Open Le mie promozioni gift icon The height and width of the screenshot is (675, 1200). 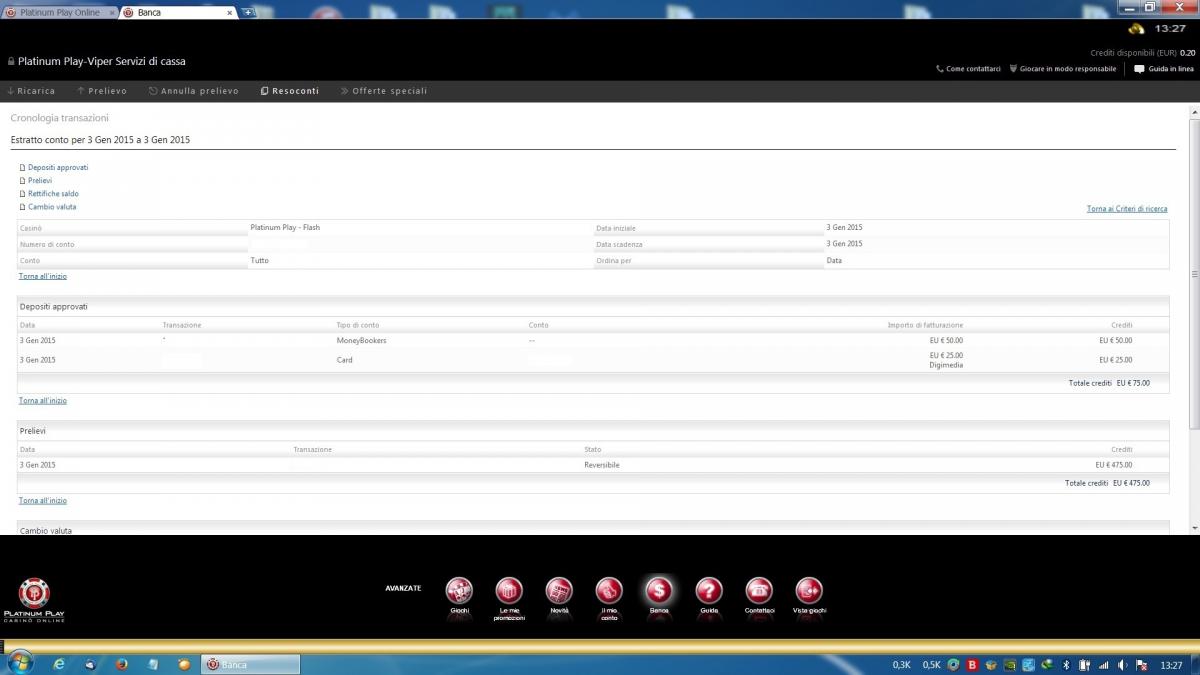(x=509, y=591)
